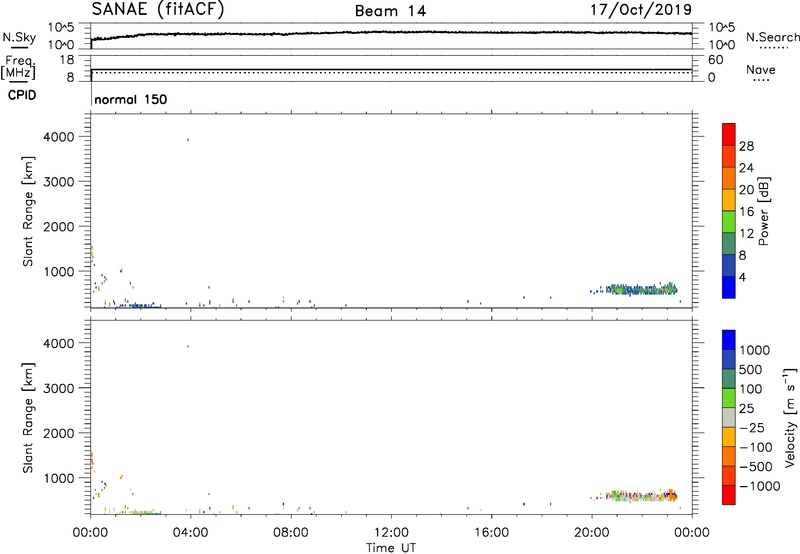This screenshot has height=554, width=800.
Task: Click the N.Sky legend label
Action: pos(19,37)
